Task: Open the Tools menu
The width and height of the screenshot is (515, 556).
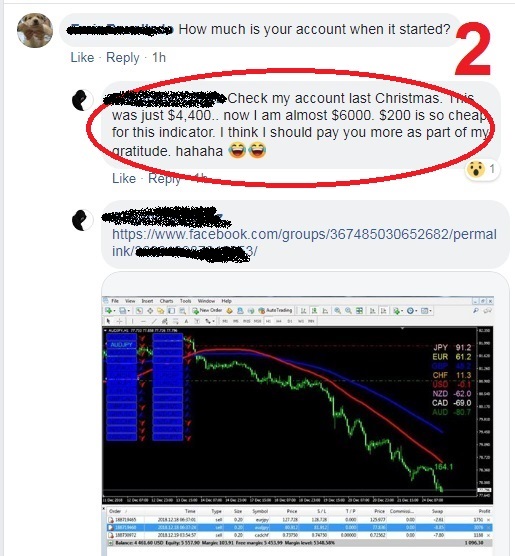Action: click(185, 301)
